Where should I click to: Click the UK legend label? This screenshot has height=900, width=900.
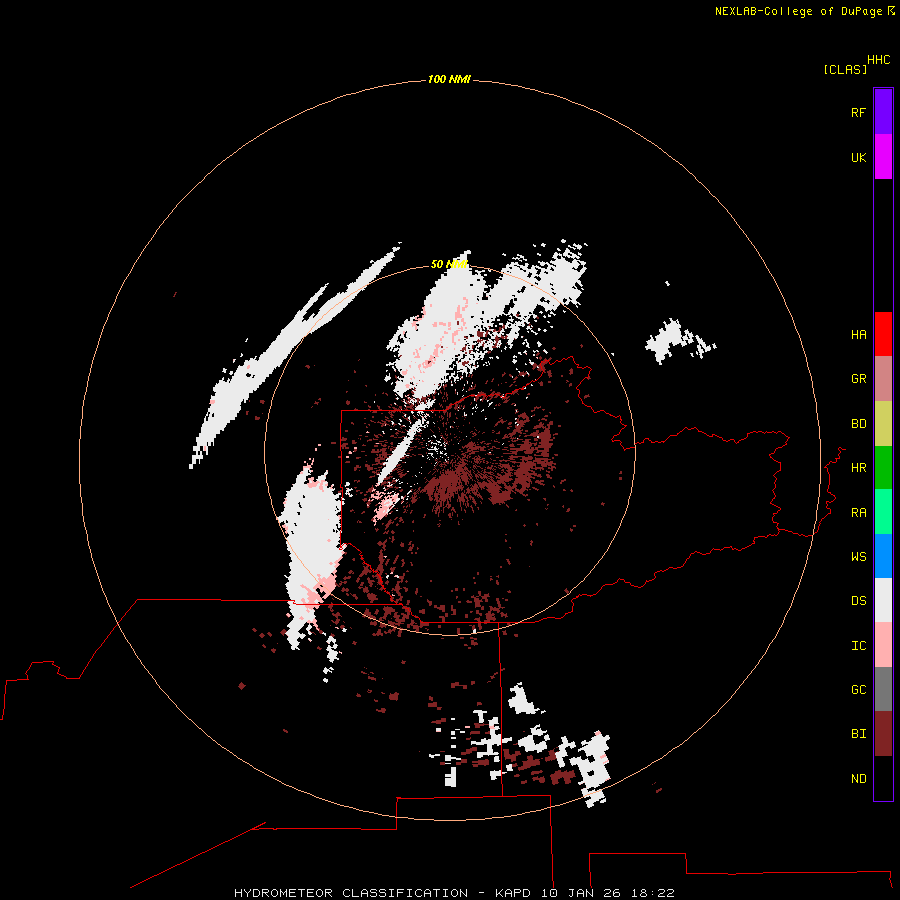[858, 157]
